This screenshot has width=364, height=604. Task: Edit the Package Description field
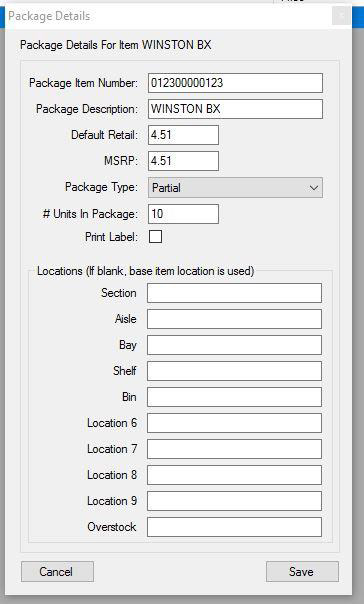[235, 109]
